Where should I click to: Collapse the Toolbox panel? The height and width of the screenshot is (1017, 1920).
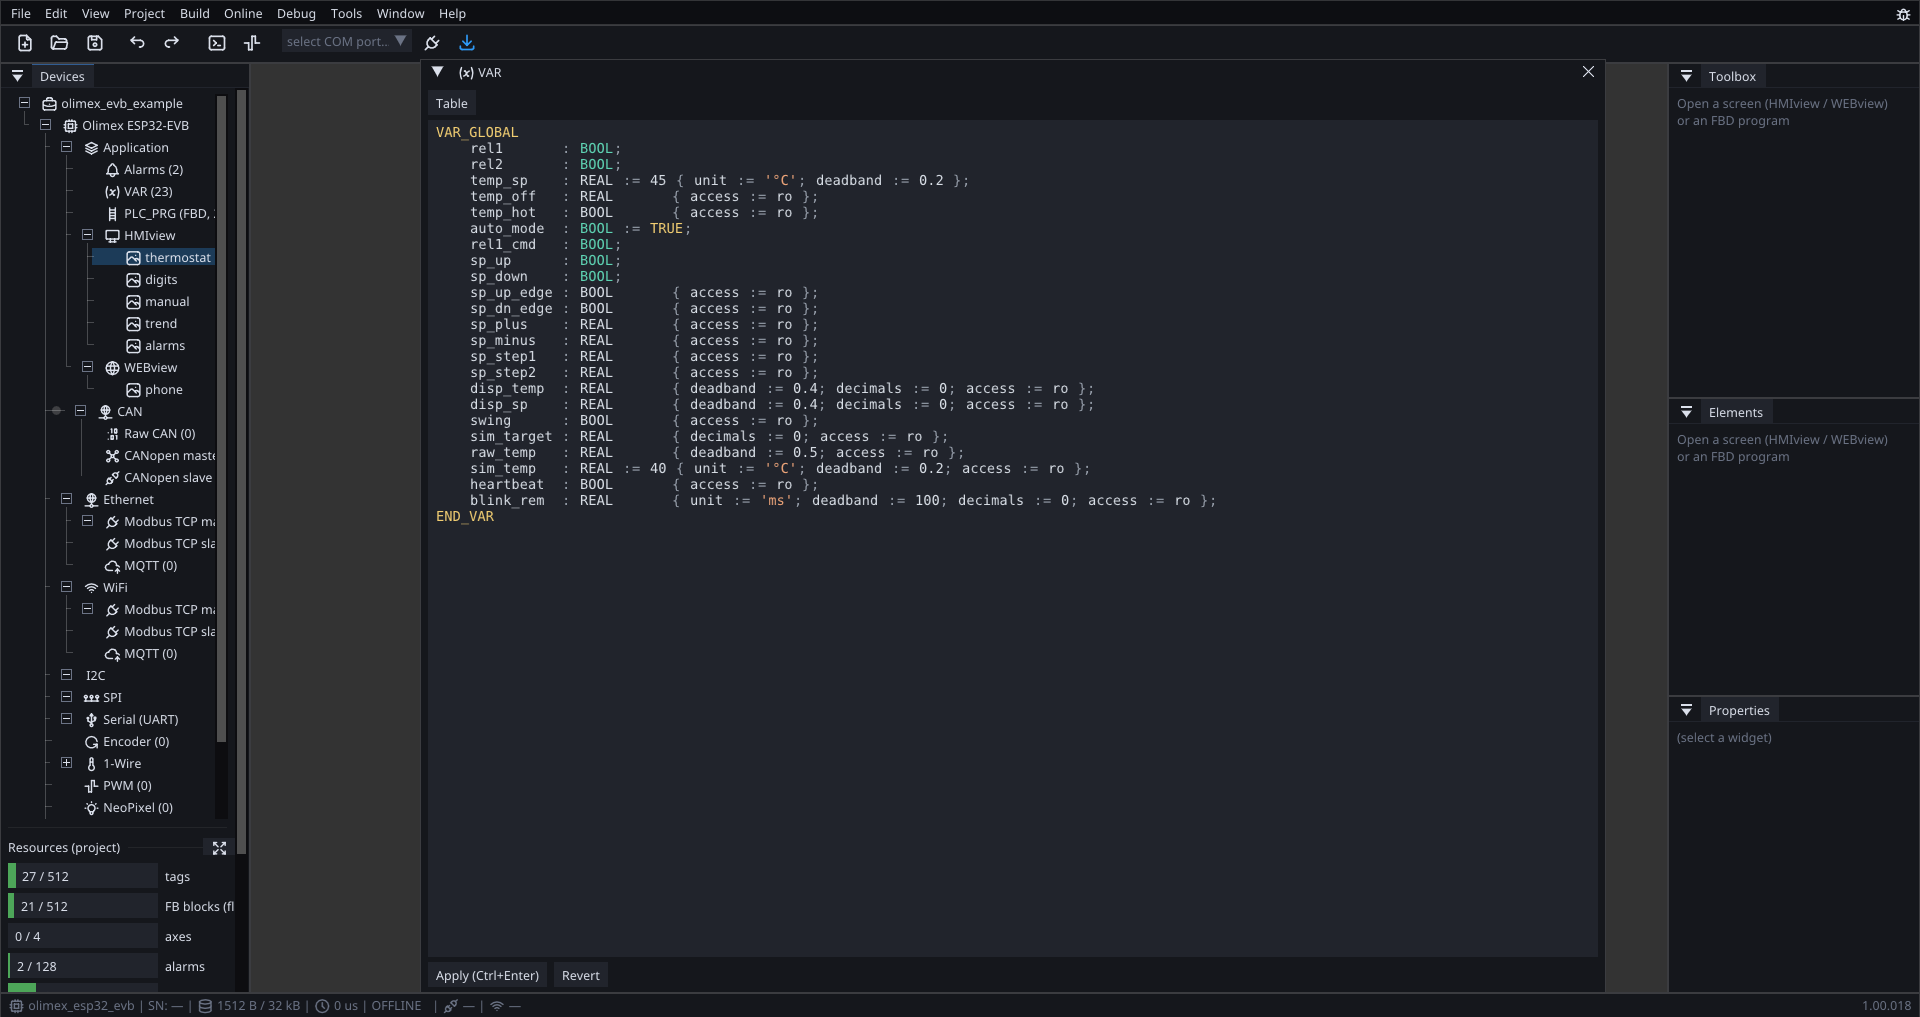coord(1686,76)
